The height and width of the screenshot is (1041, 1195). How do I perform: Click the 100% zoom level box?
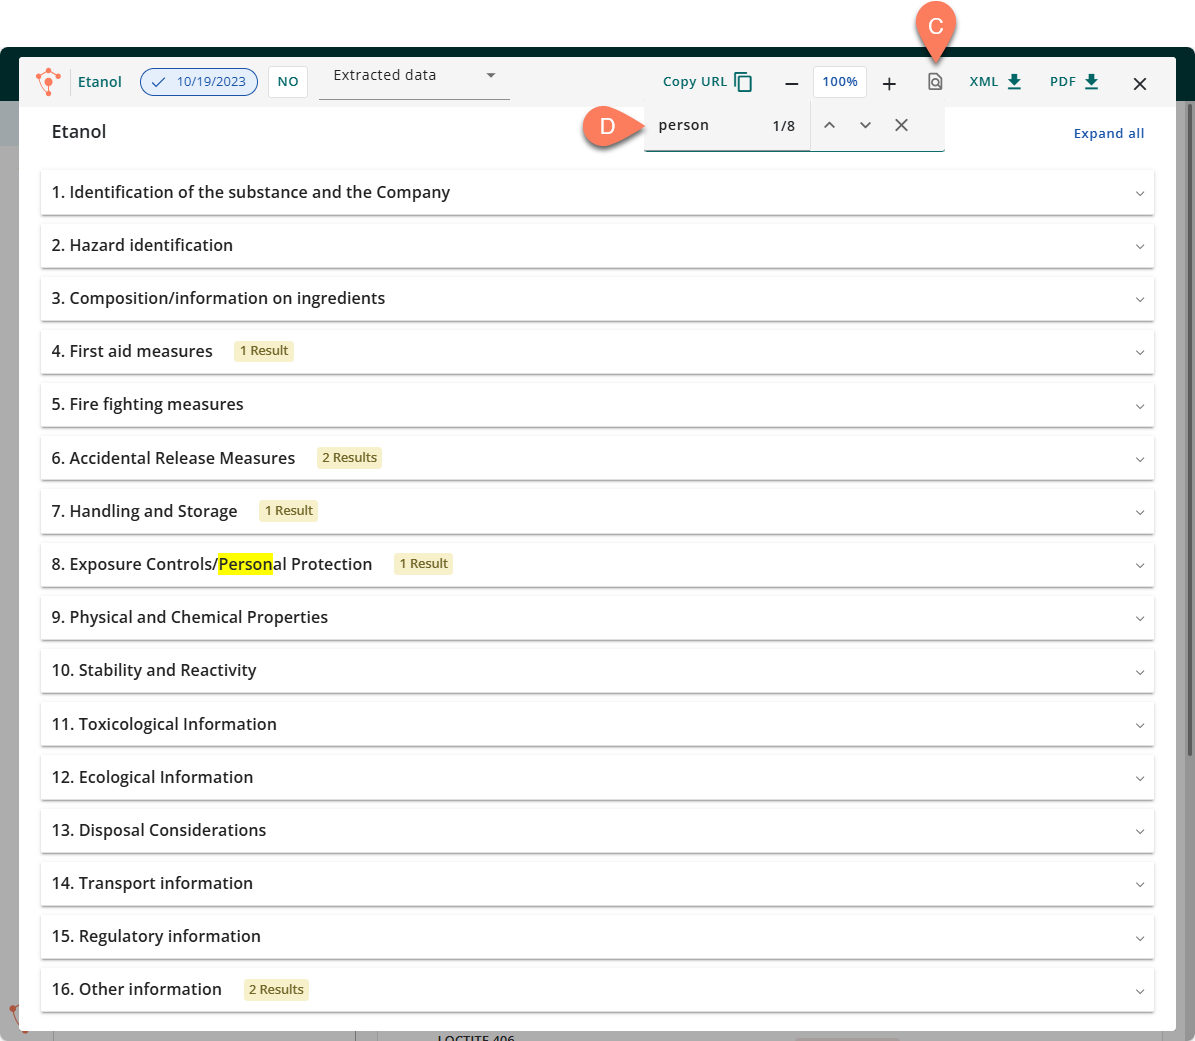[x=840, y=82]
